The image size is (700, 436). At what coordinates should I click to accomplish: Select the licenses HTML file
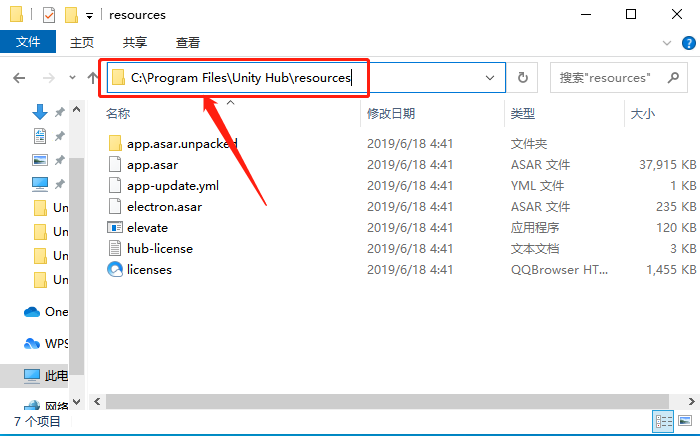pos(149,270)
